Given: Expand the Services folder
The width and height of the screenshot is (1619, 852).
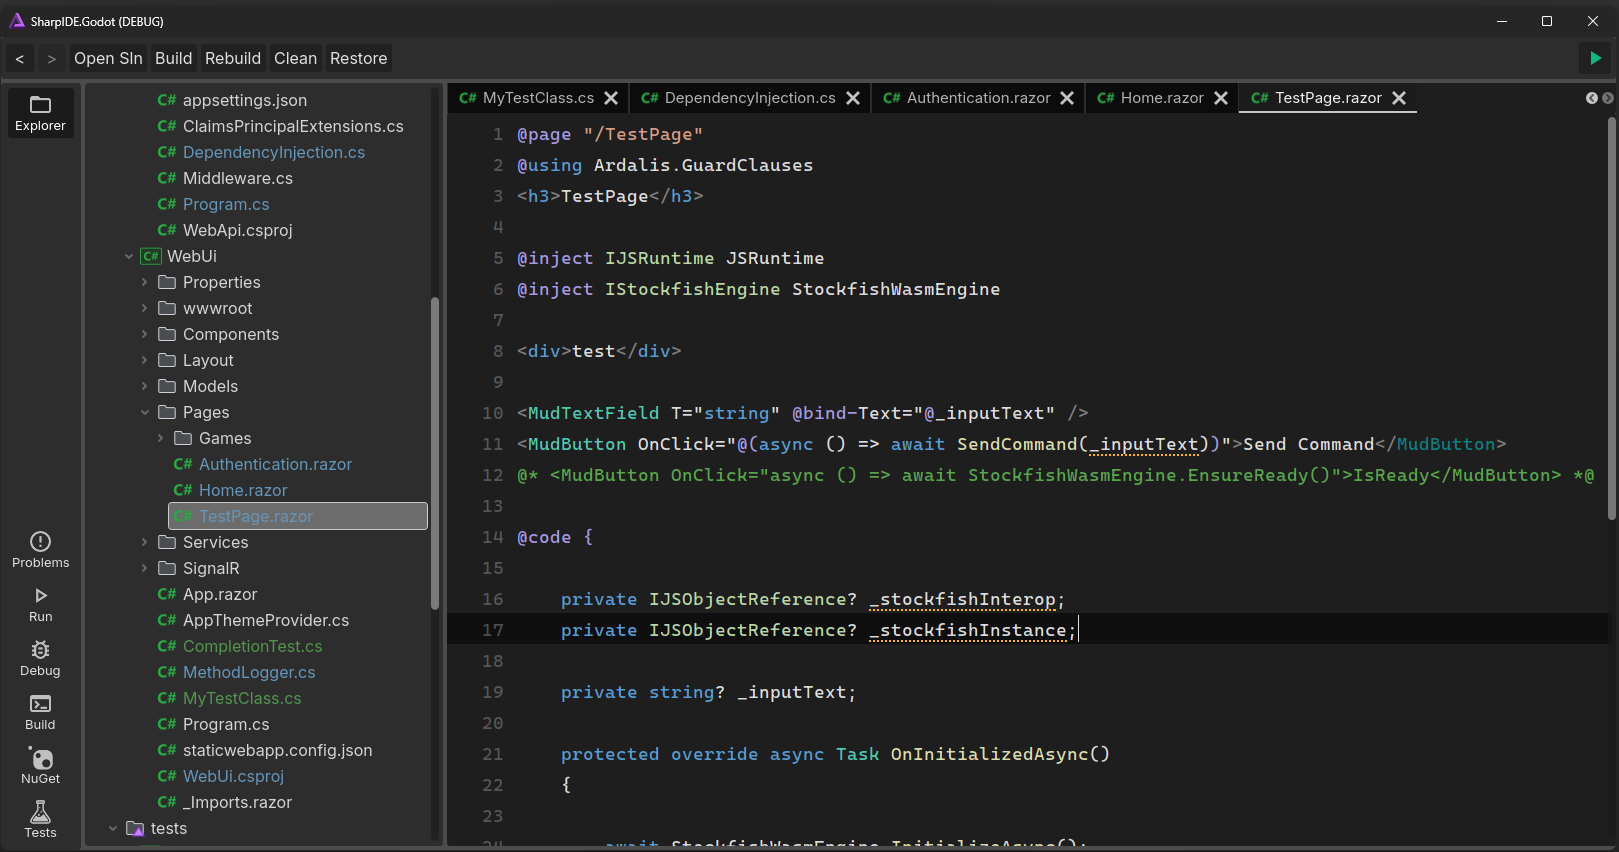Looking at the screenshot, I should 144,542.
